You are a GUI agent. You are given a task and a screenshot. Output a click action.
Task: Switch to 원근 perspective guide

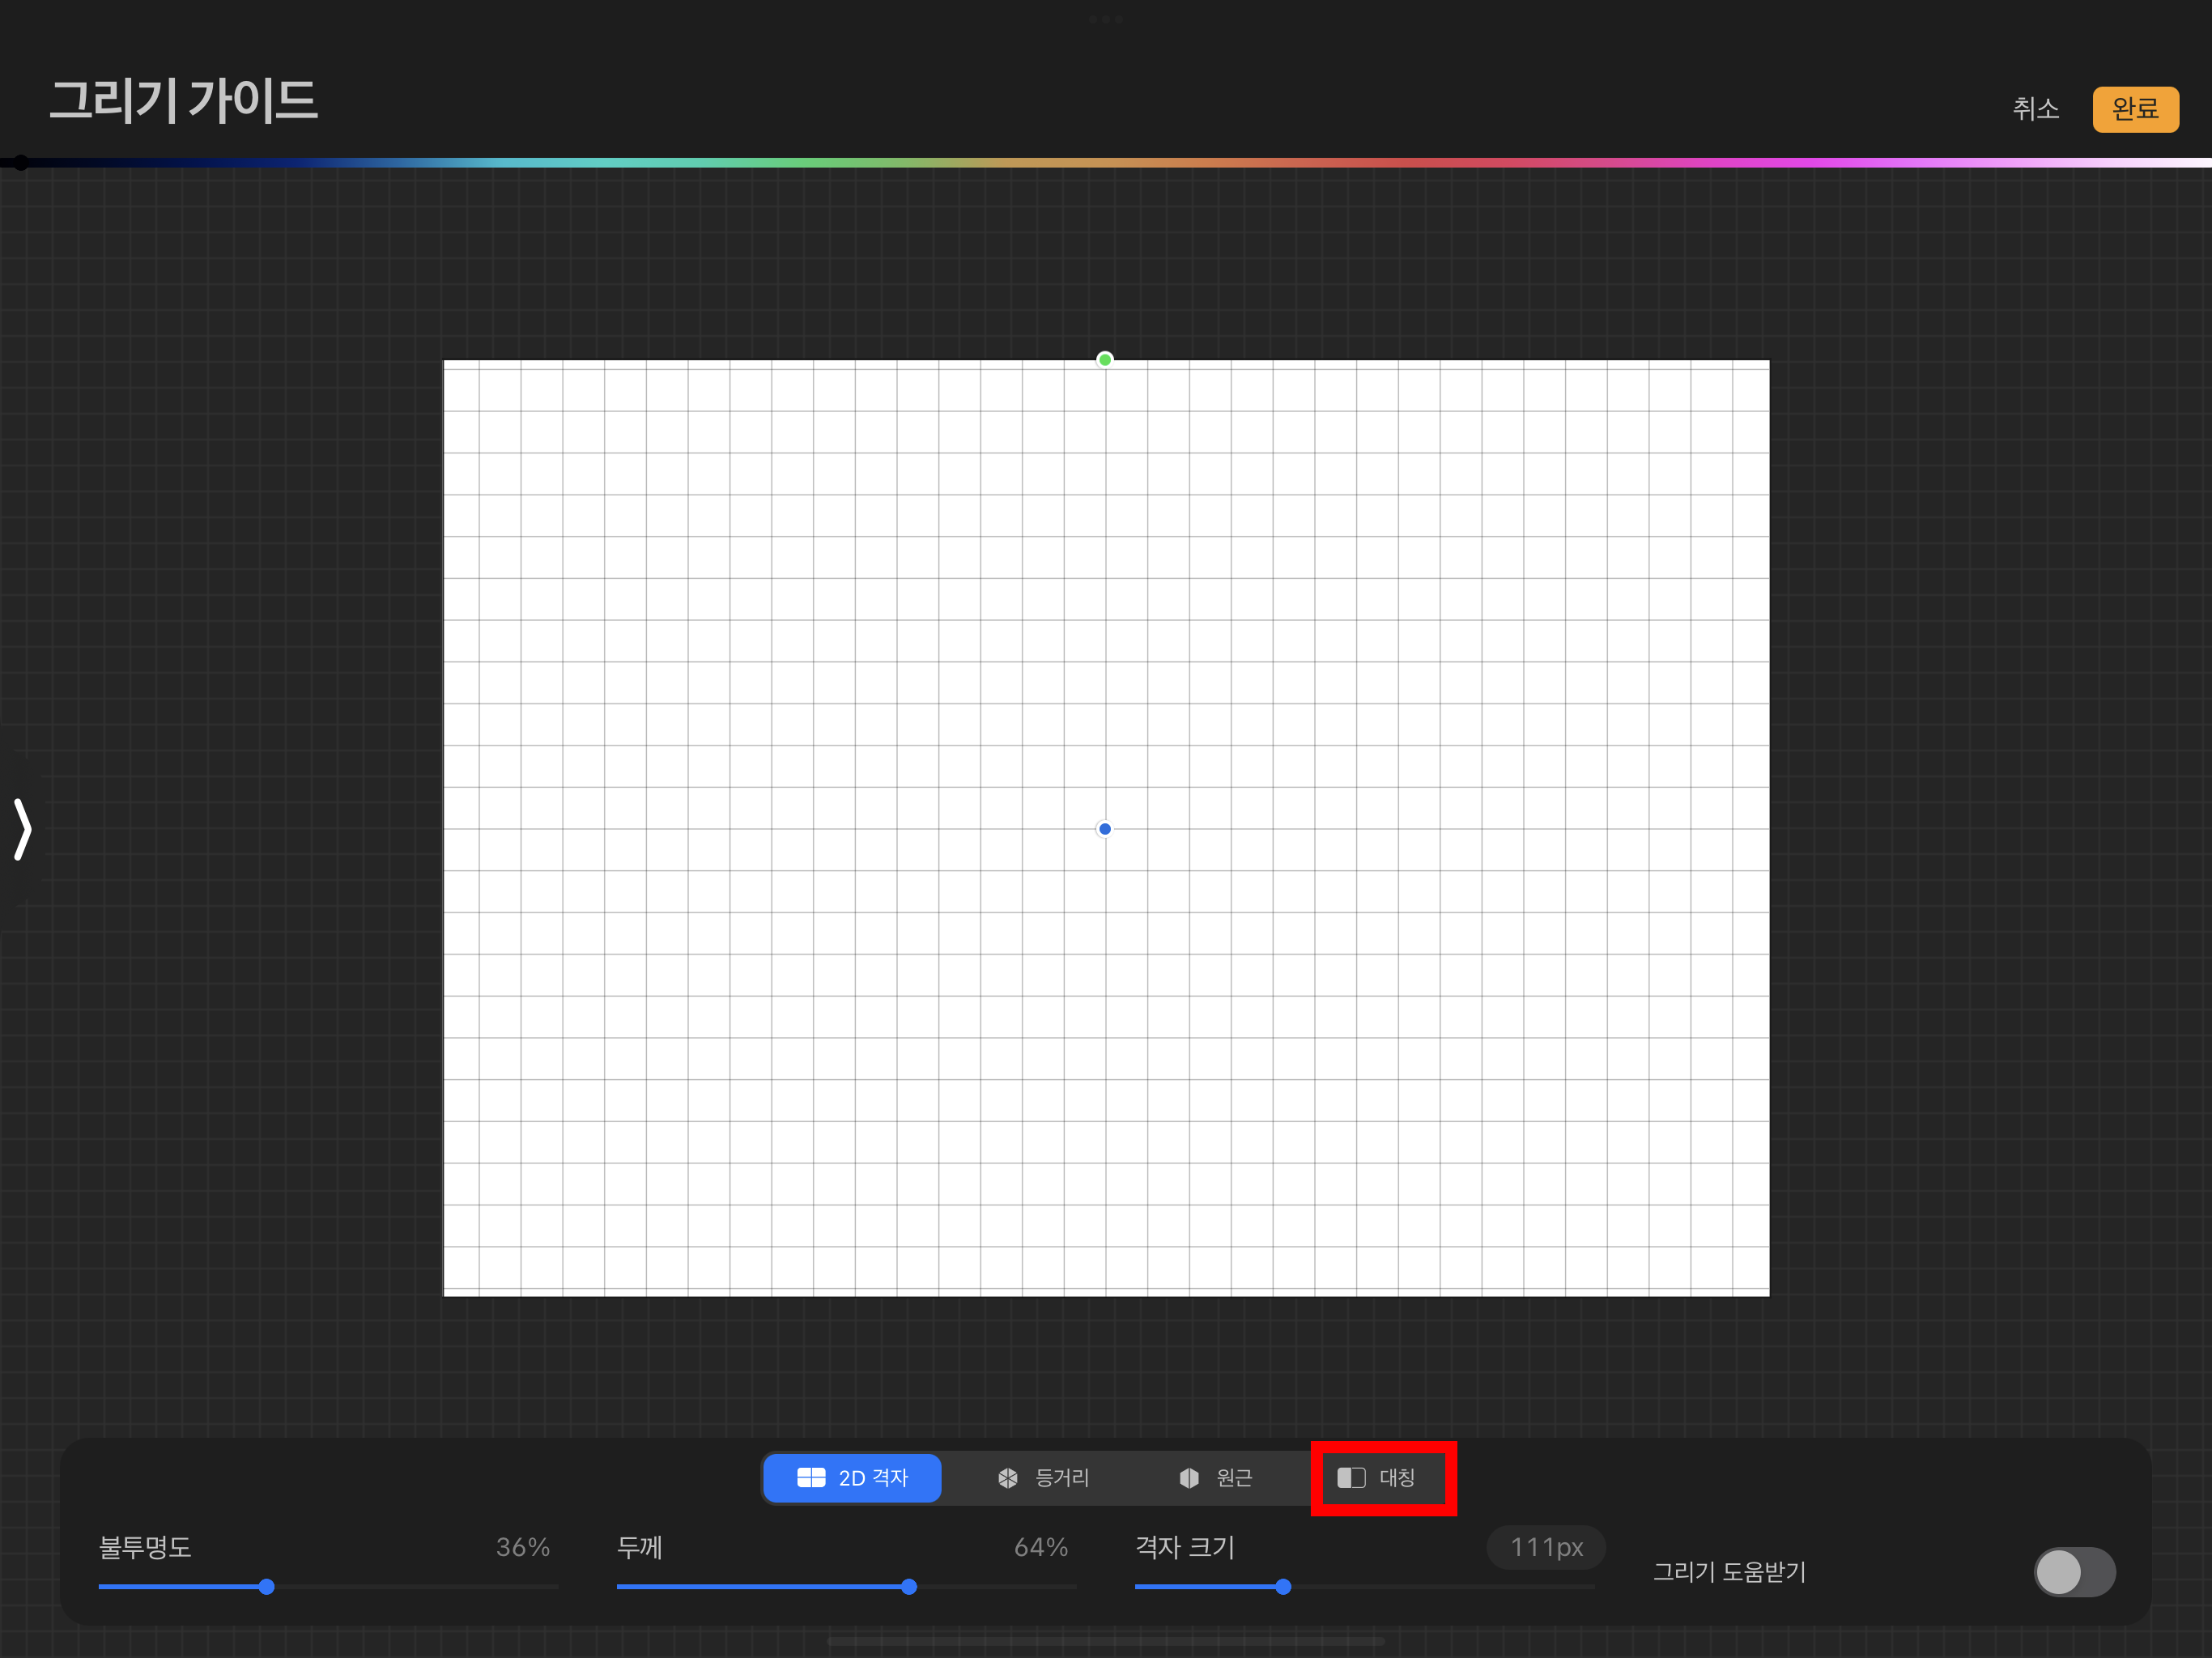1215,1478
